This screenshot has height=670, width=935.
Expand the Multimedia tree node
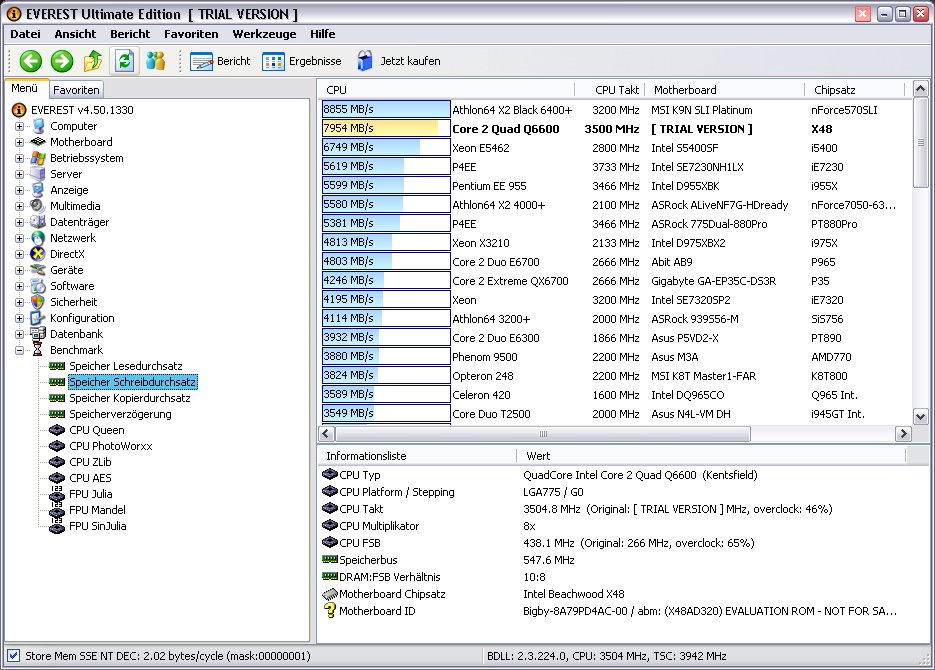(x=20, y=206)
